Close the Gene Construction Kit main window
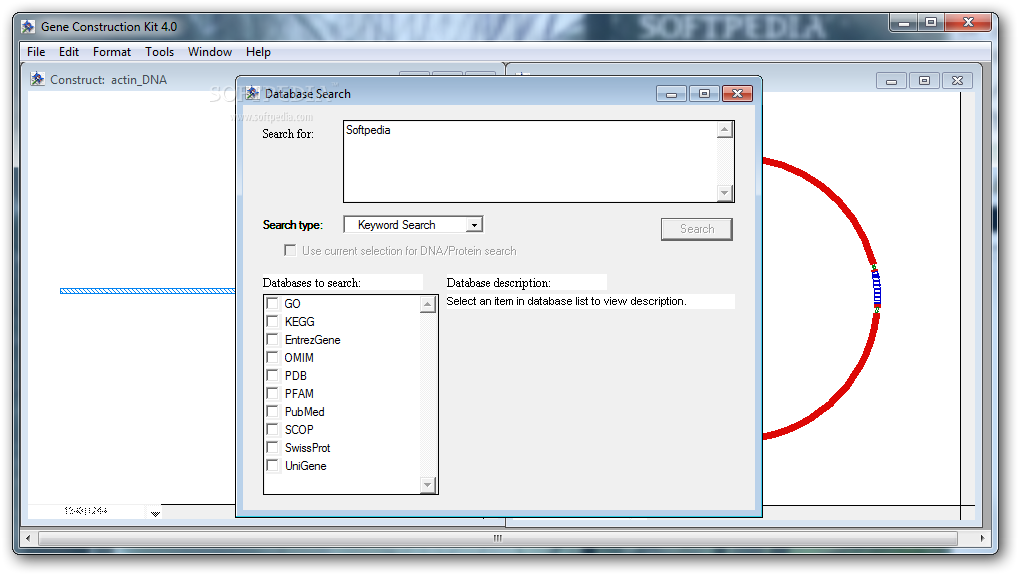 968,23
